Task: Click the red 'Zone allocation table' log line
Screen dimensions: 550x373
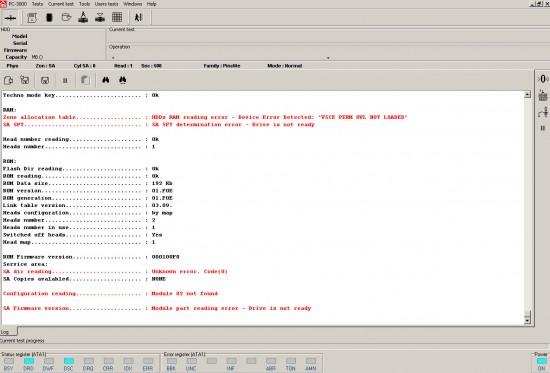Action: (205, 117)
